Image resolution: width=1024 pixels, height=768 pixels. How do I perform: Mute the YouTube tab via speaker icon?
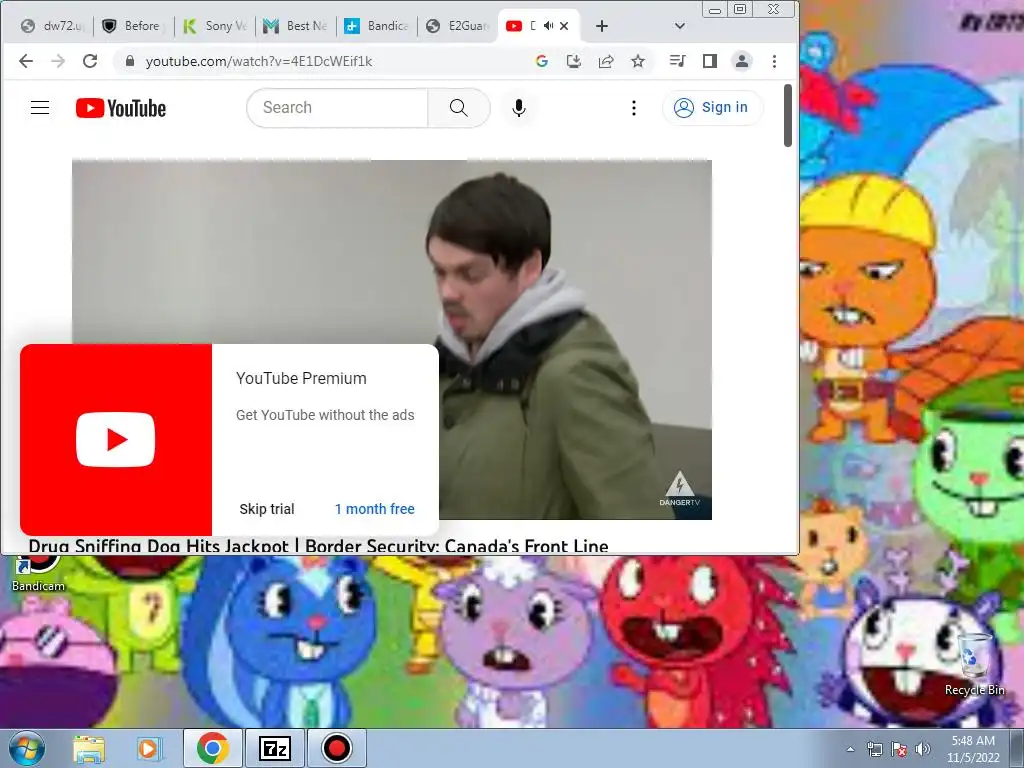(x=549, y=26)
